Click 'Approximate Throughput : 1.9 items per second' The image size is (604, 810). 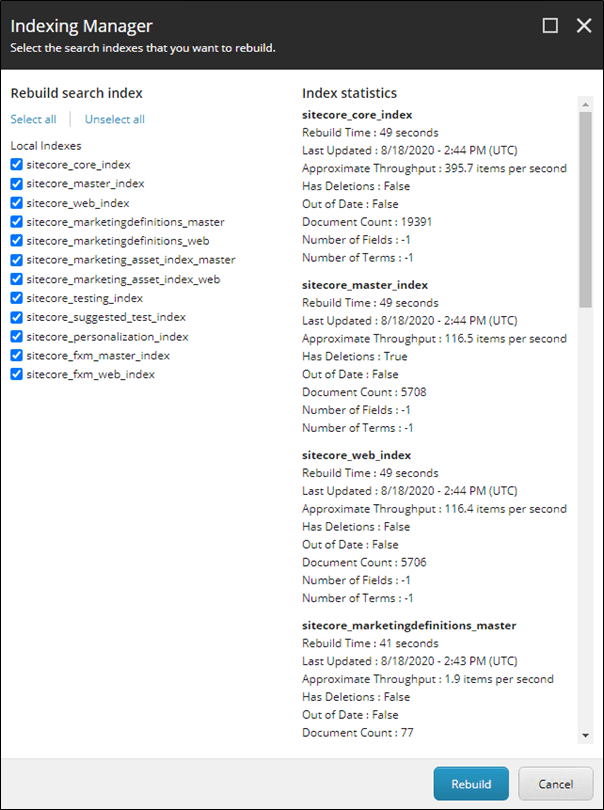(x=428, y=679)
